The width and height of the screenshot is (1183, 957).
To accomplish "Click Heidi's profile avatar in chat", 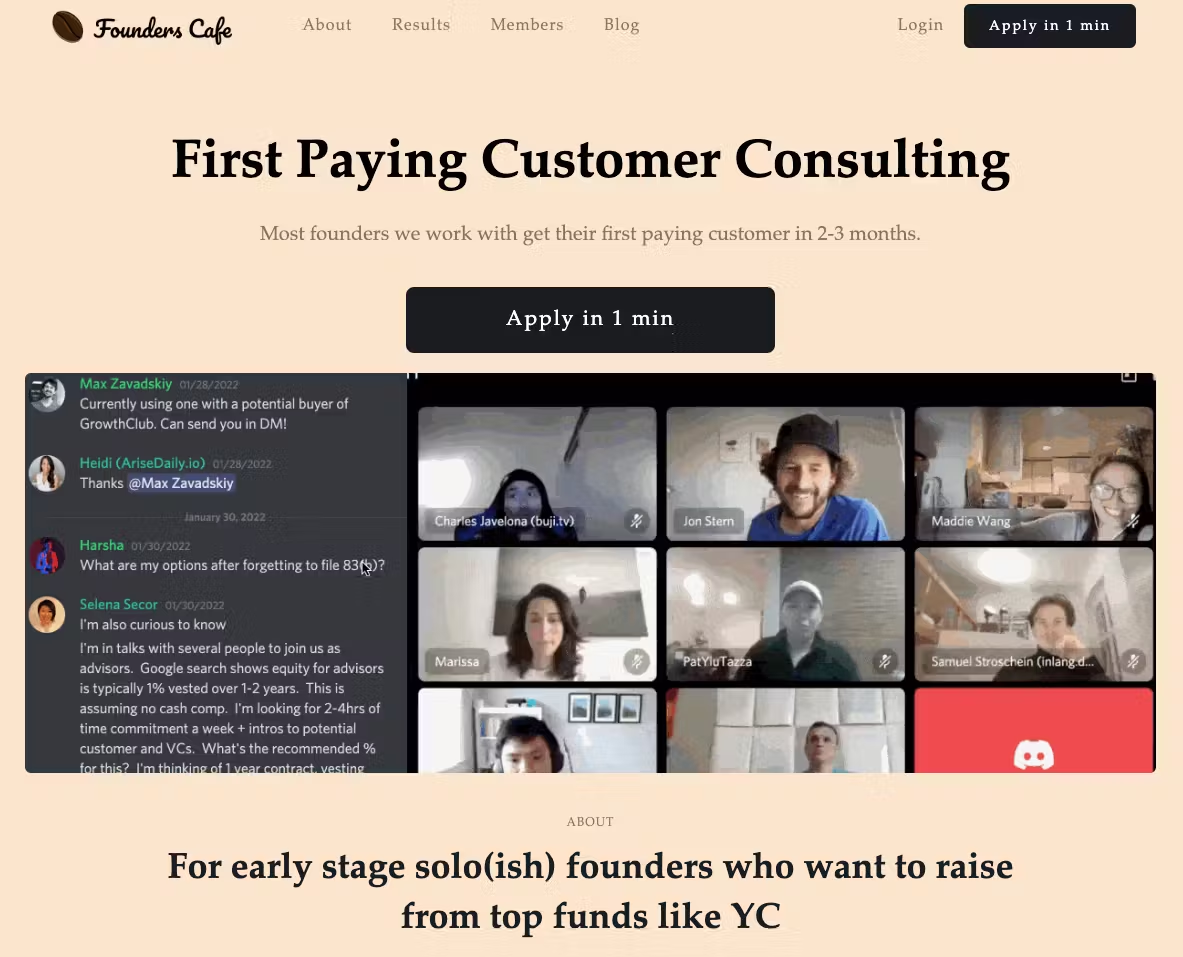I will click(47, 473).
